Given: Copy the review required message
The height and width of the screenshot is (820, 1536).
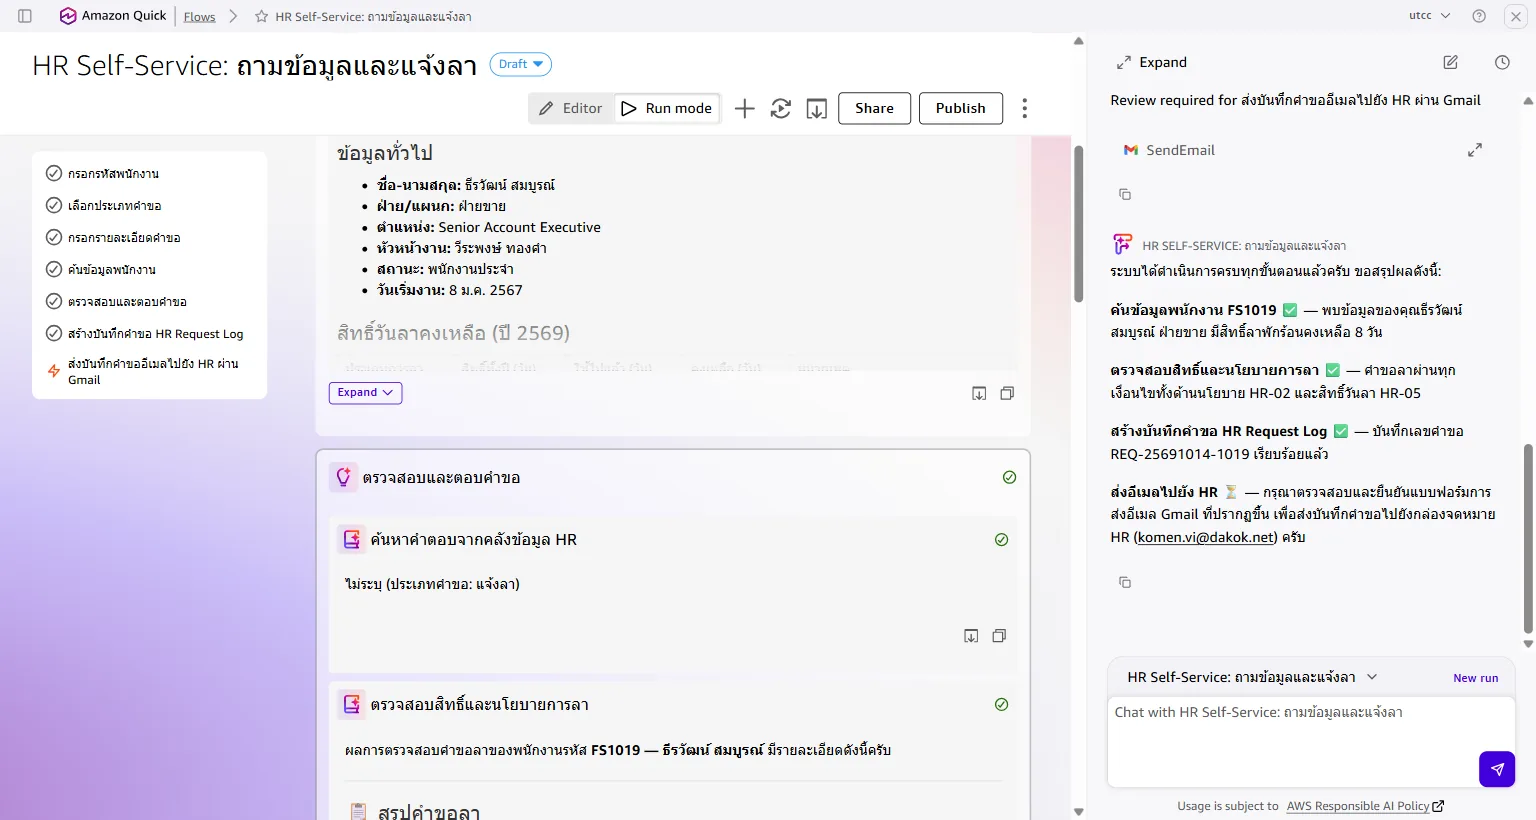Looking at the screenshot, I should pos(1125,194).
